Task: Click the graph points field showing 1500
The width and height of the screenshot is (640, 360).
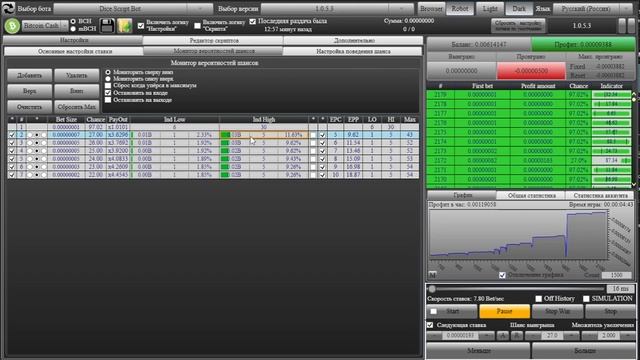Action: coord(616,275)
